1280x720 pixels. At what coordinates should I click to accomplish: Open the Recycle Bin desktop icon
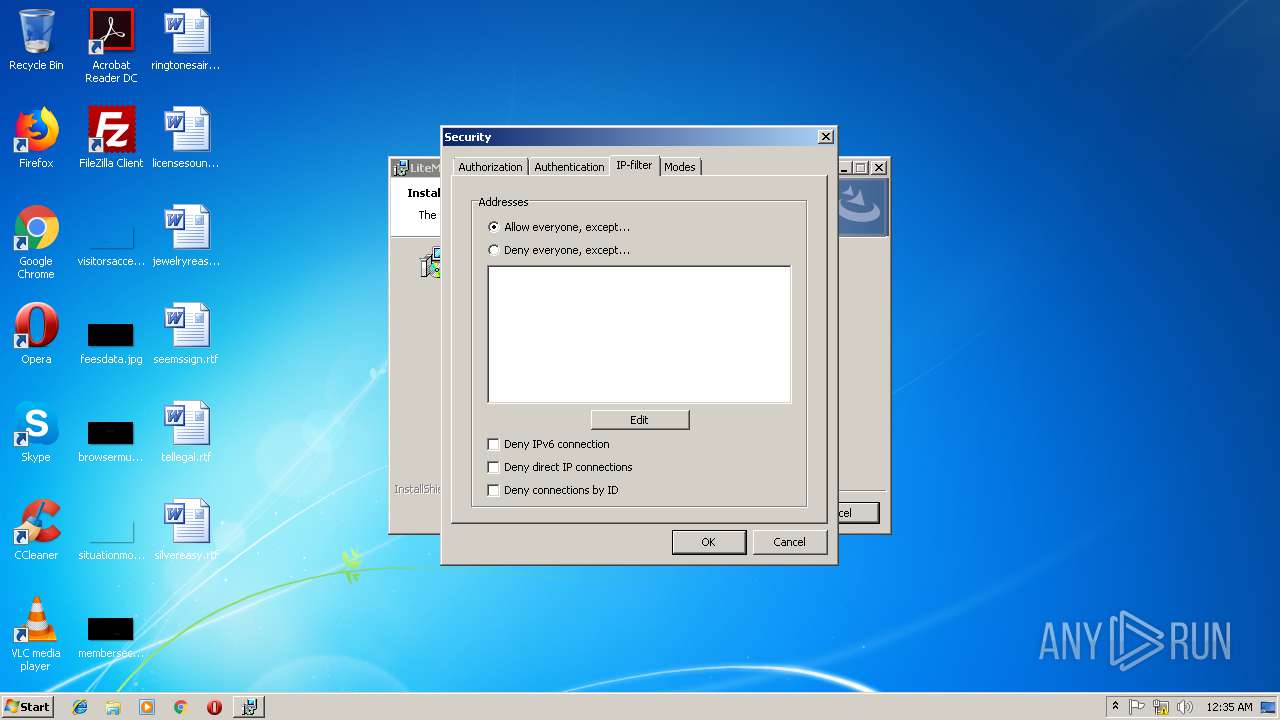[x=36, y=40]
